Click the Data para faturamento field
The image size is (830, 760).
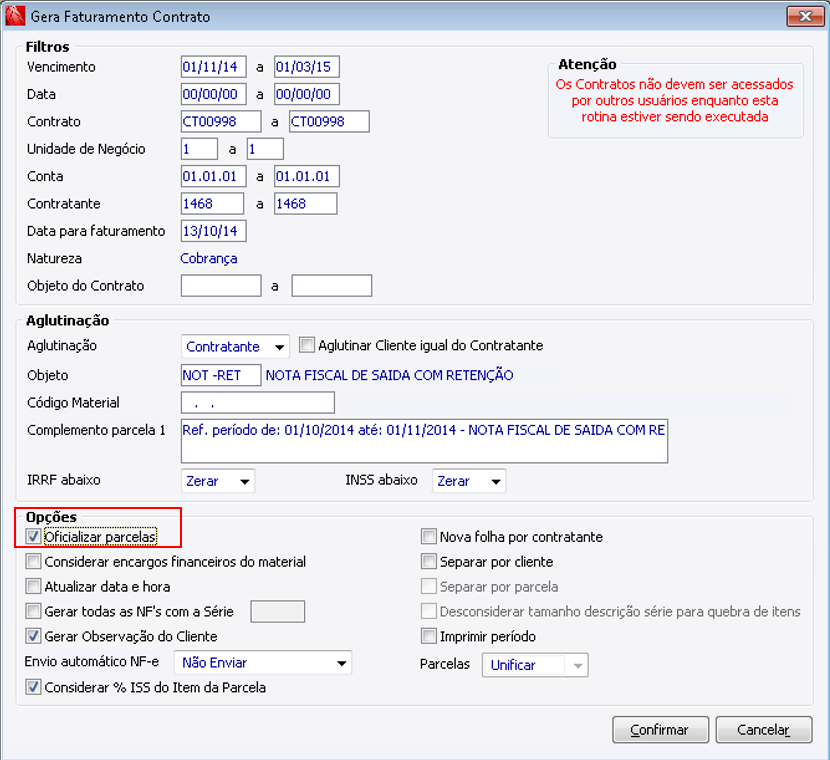pos(213,231)
